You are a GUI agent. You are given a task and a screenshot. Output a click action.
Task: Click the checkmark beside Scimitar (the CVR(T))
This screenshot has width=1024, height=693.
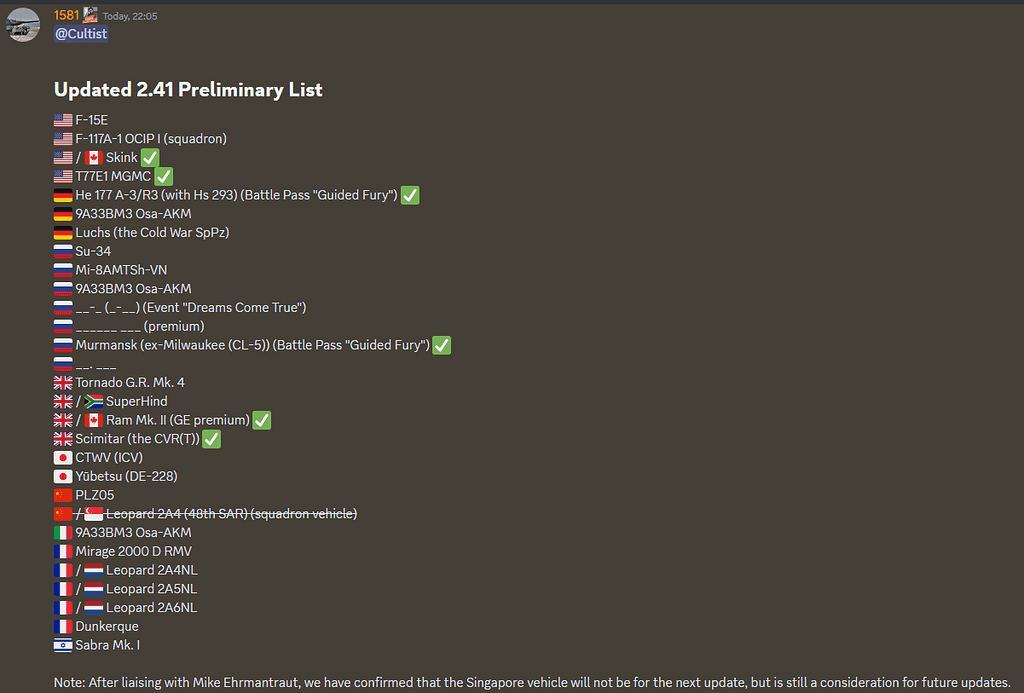pyautogui.click(x=211, y=438)
